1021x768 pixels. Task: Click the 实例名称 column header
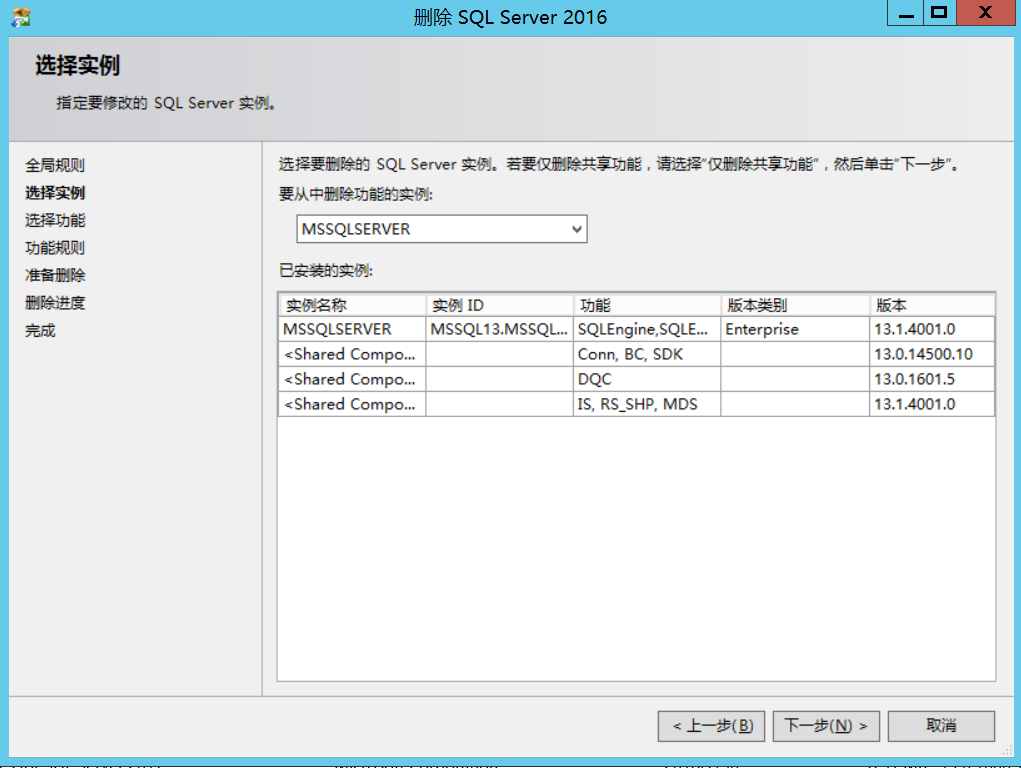tap(352, 305)
